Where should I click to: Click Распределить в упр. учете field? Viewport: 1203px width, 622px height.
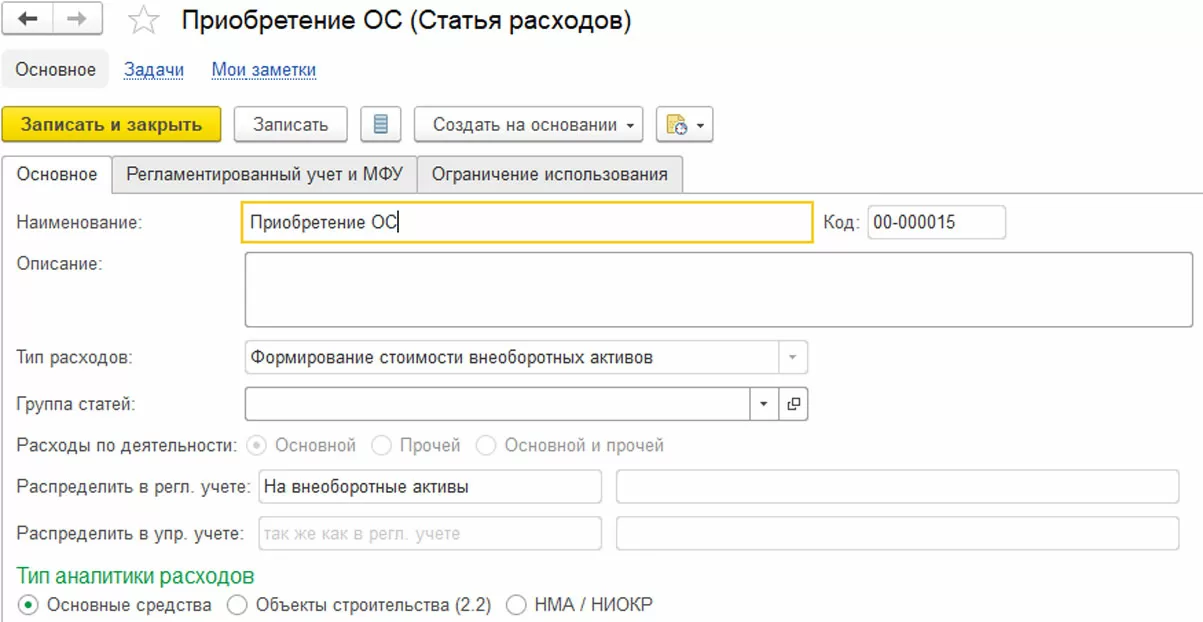pyautogui.click(x=430, y=533)
